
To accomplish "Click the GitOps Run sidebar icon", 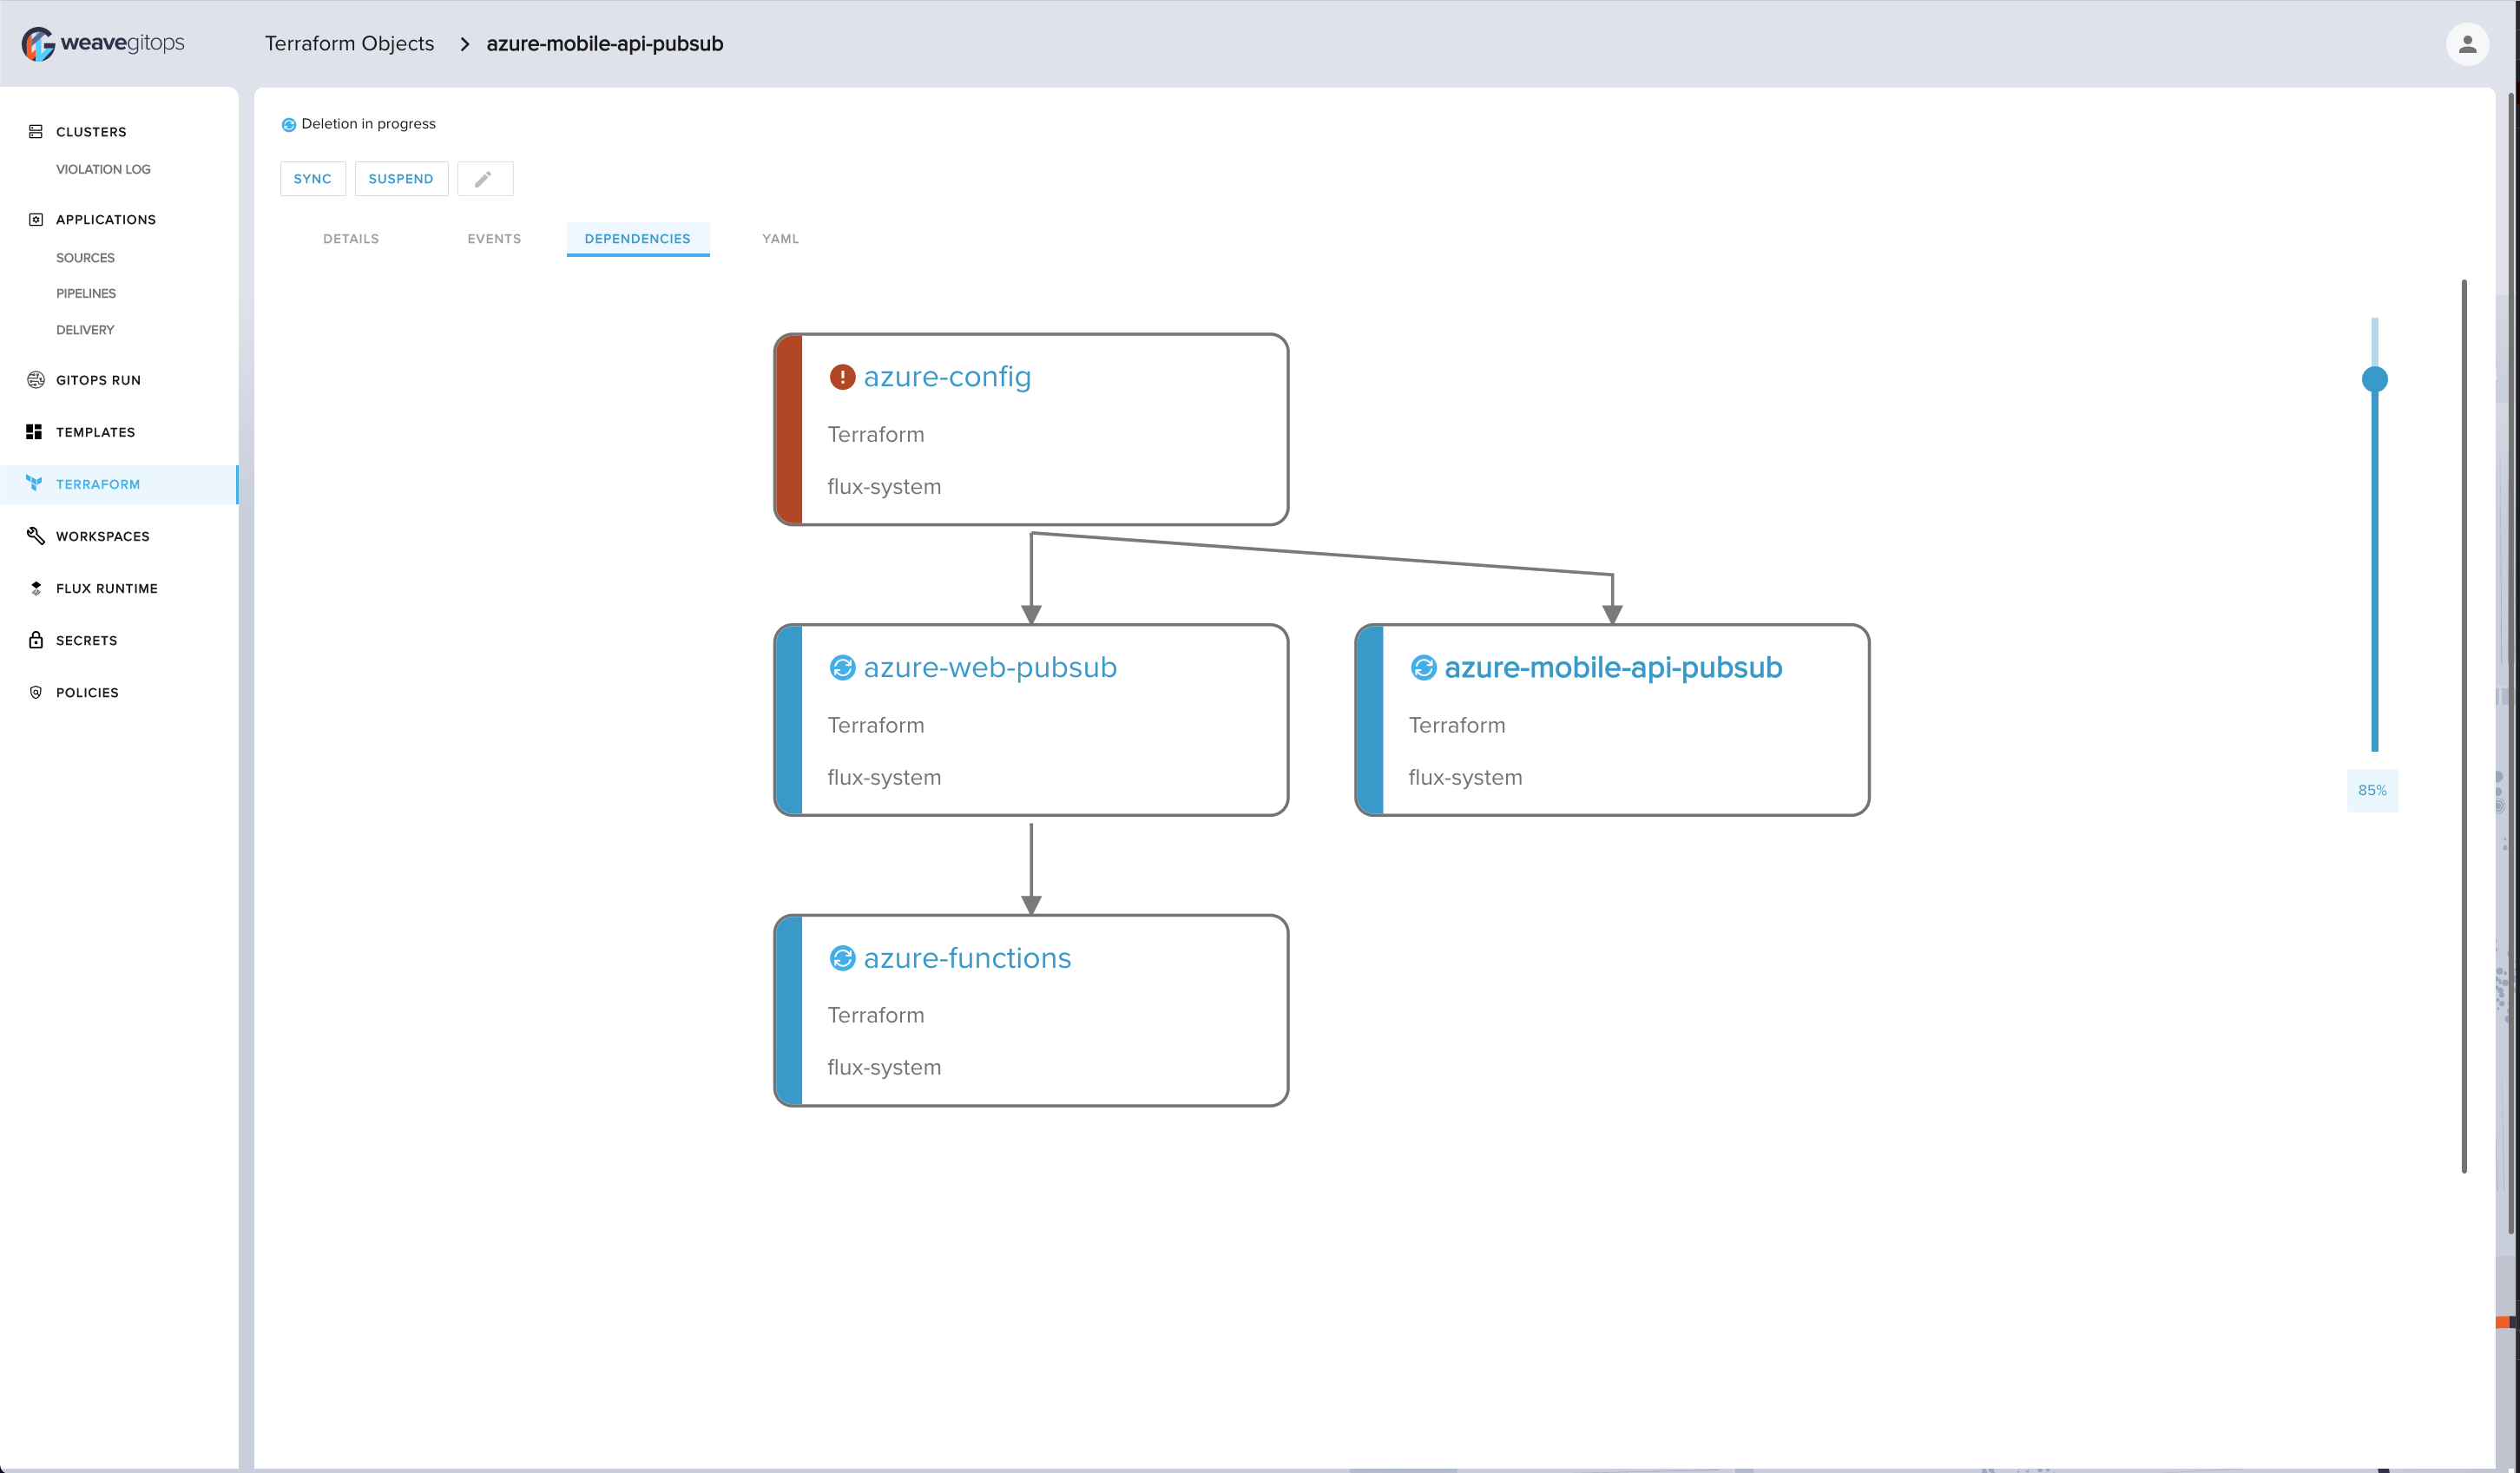I will (36, 380).
